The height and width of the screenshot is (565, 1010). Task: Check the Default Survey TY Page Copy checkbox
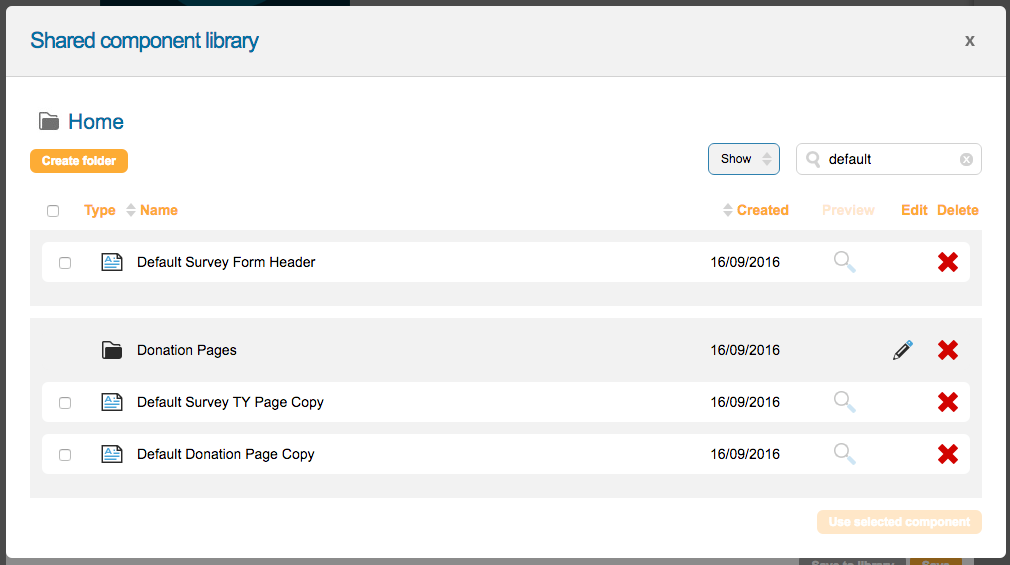(65, 403)
